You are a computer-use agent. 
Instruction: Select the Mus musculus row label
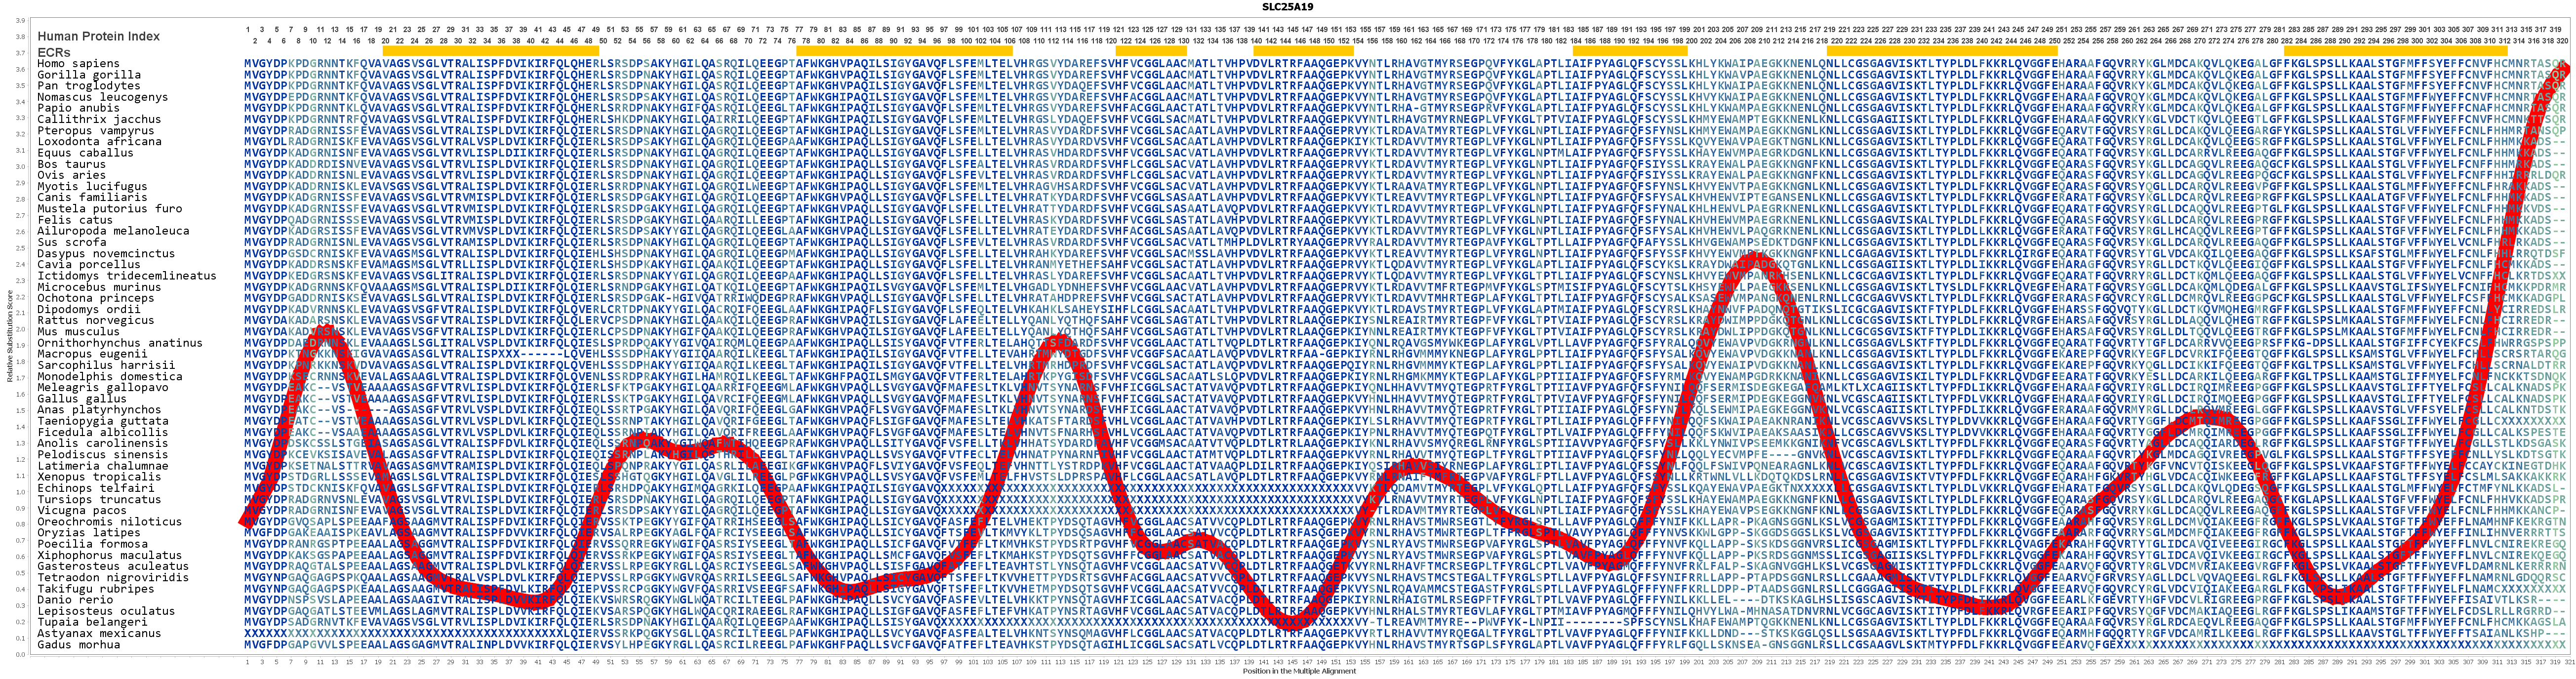coord(78,332)
